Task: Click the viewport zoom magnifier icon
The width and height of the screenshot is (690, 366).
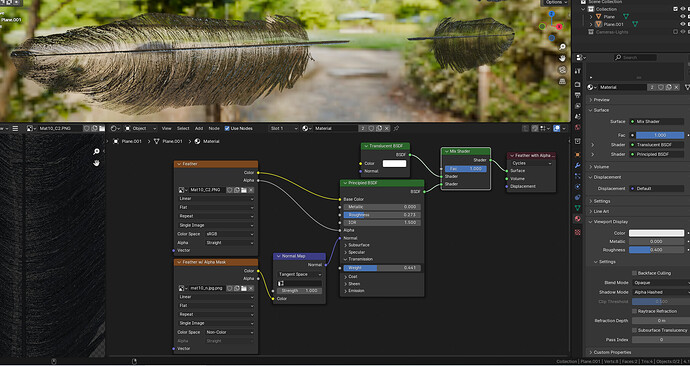Action: 562,47
